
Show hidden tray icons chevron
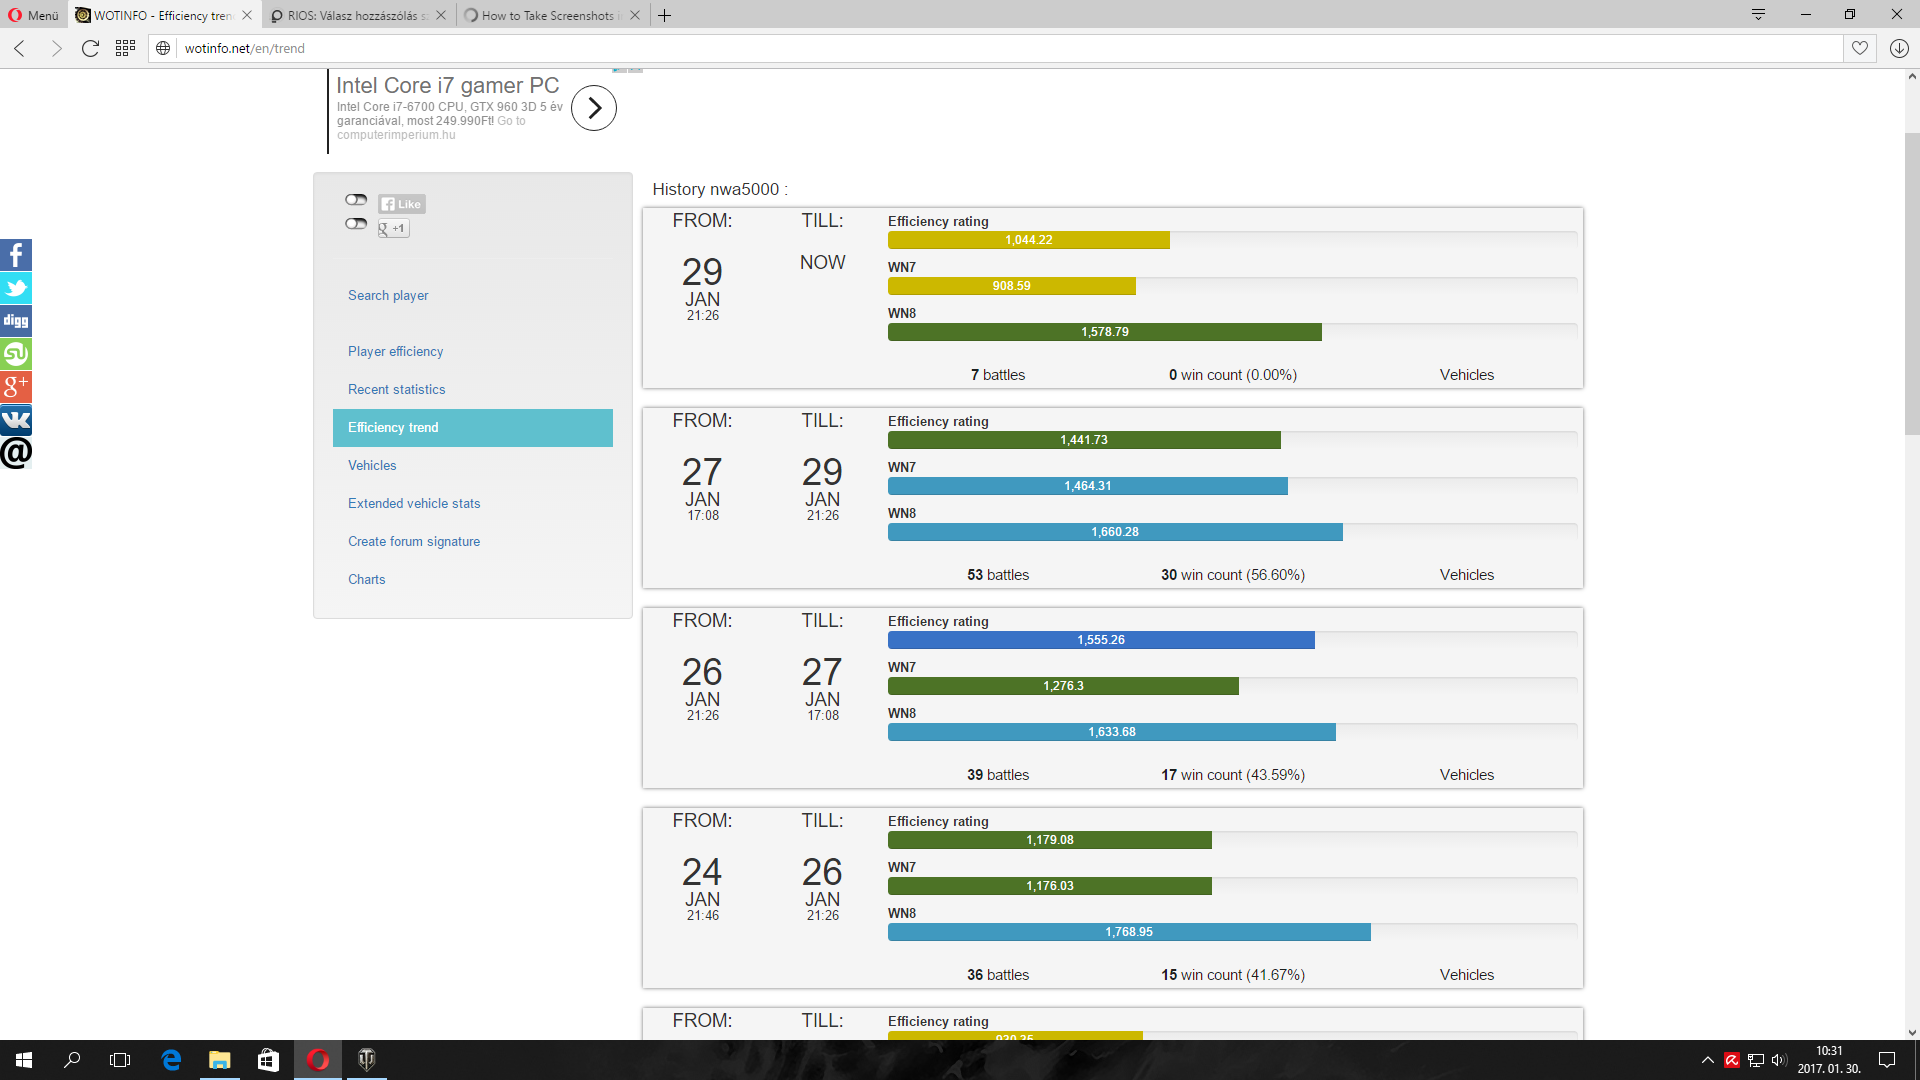tap(1707, 1060)
